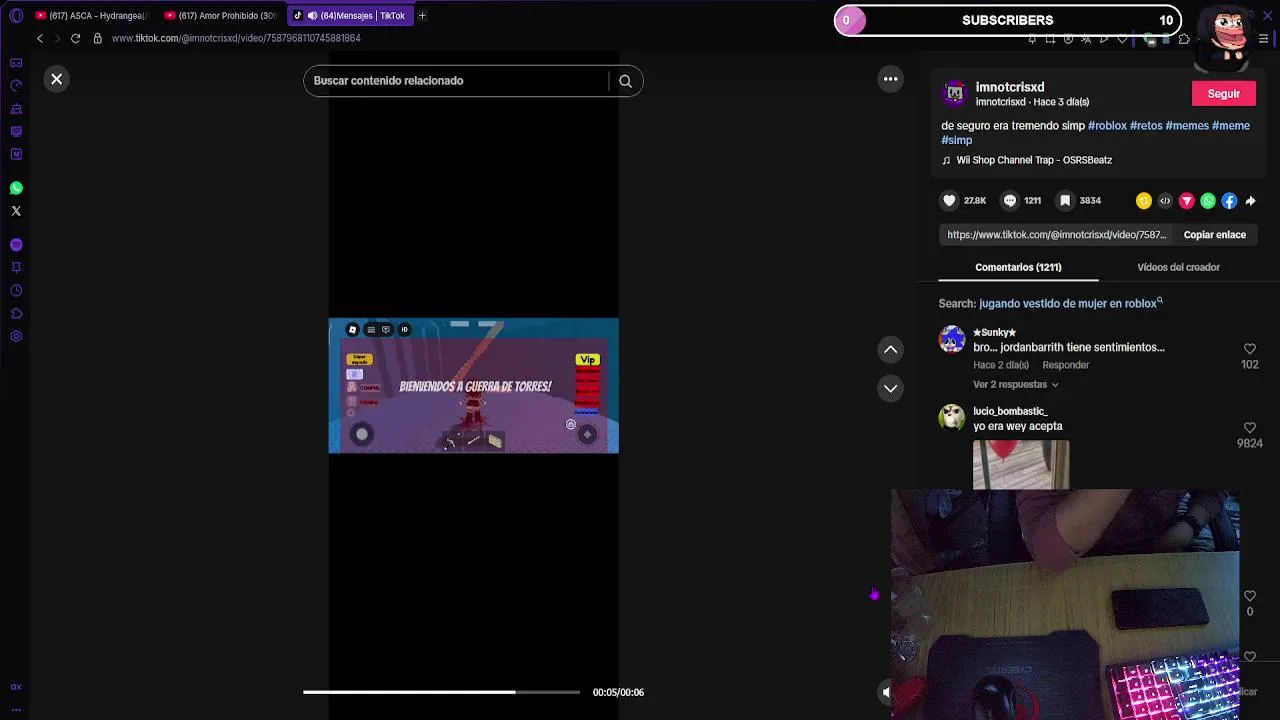
Task: Open Opera GX main menu logo
Action: pyautogui.click(x=16, y=16)
